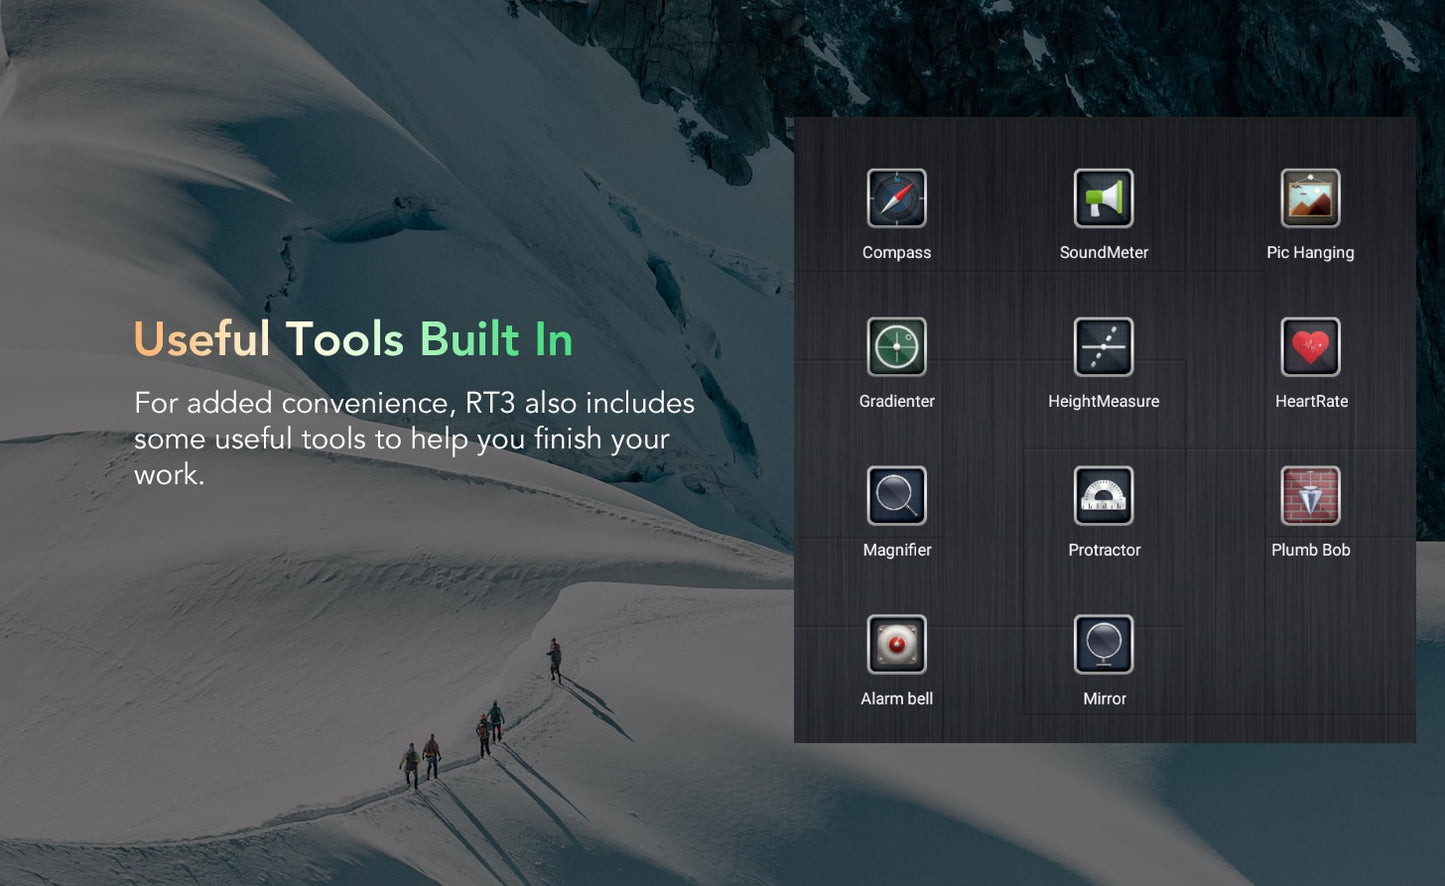Tap the HeartRate red heart icon
The height and width of the screenshot is (886, 1445).
coord(1310,347)
